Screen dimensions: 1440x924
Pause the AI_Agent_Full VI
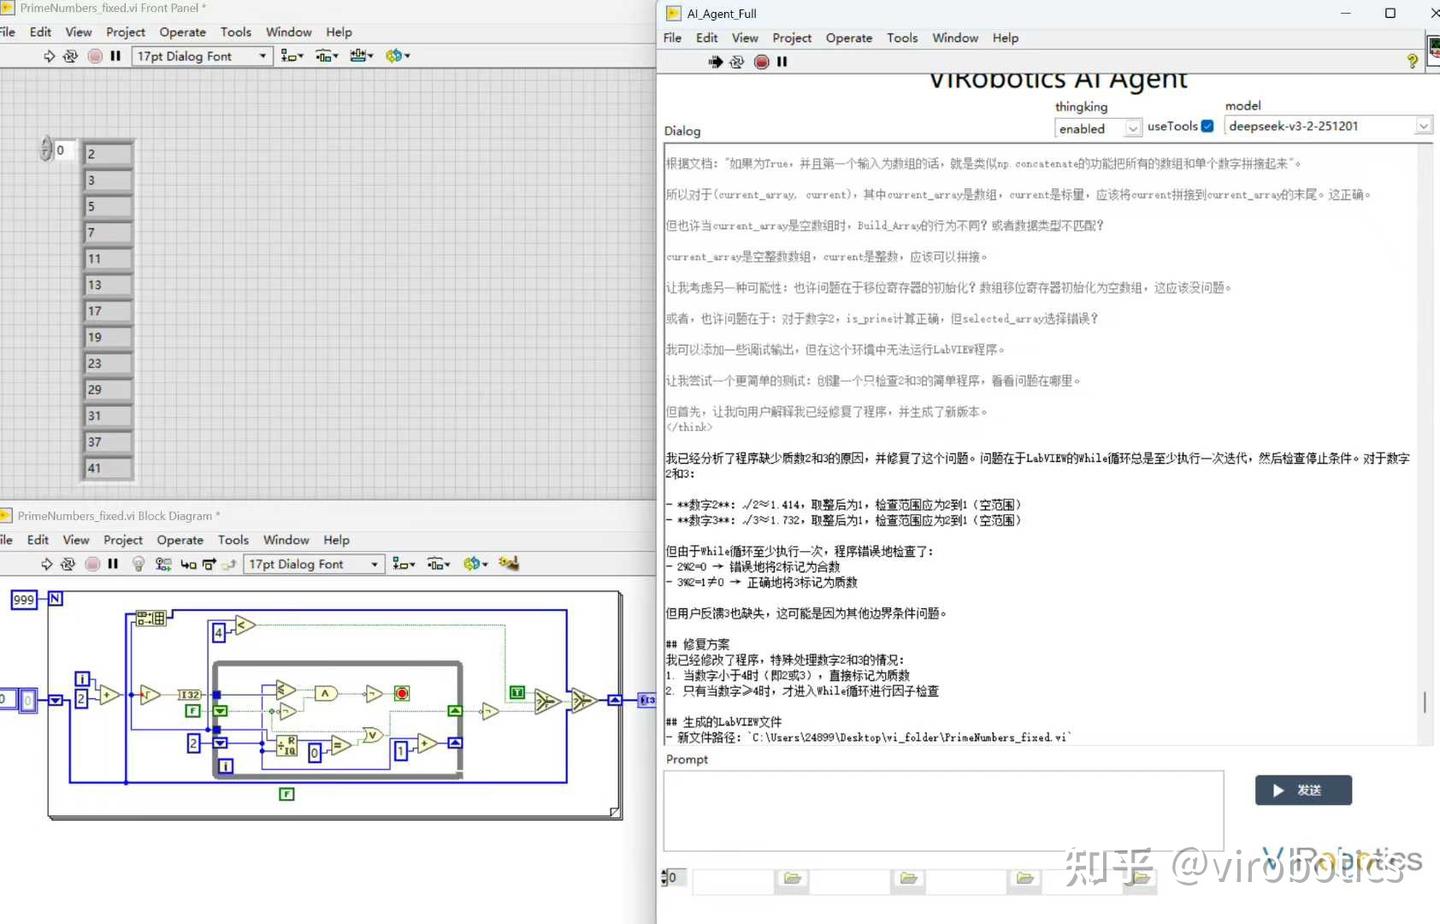[782, 62]
